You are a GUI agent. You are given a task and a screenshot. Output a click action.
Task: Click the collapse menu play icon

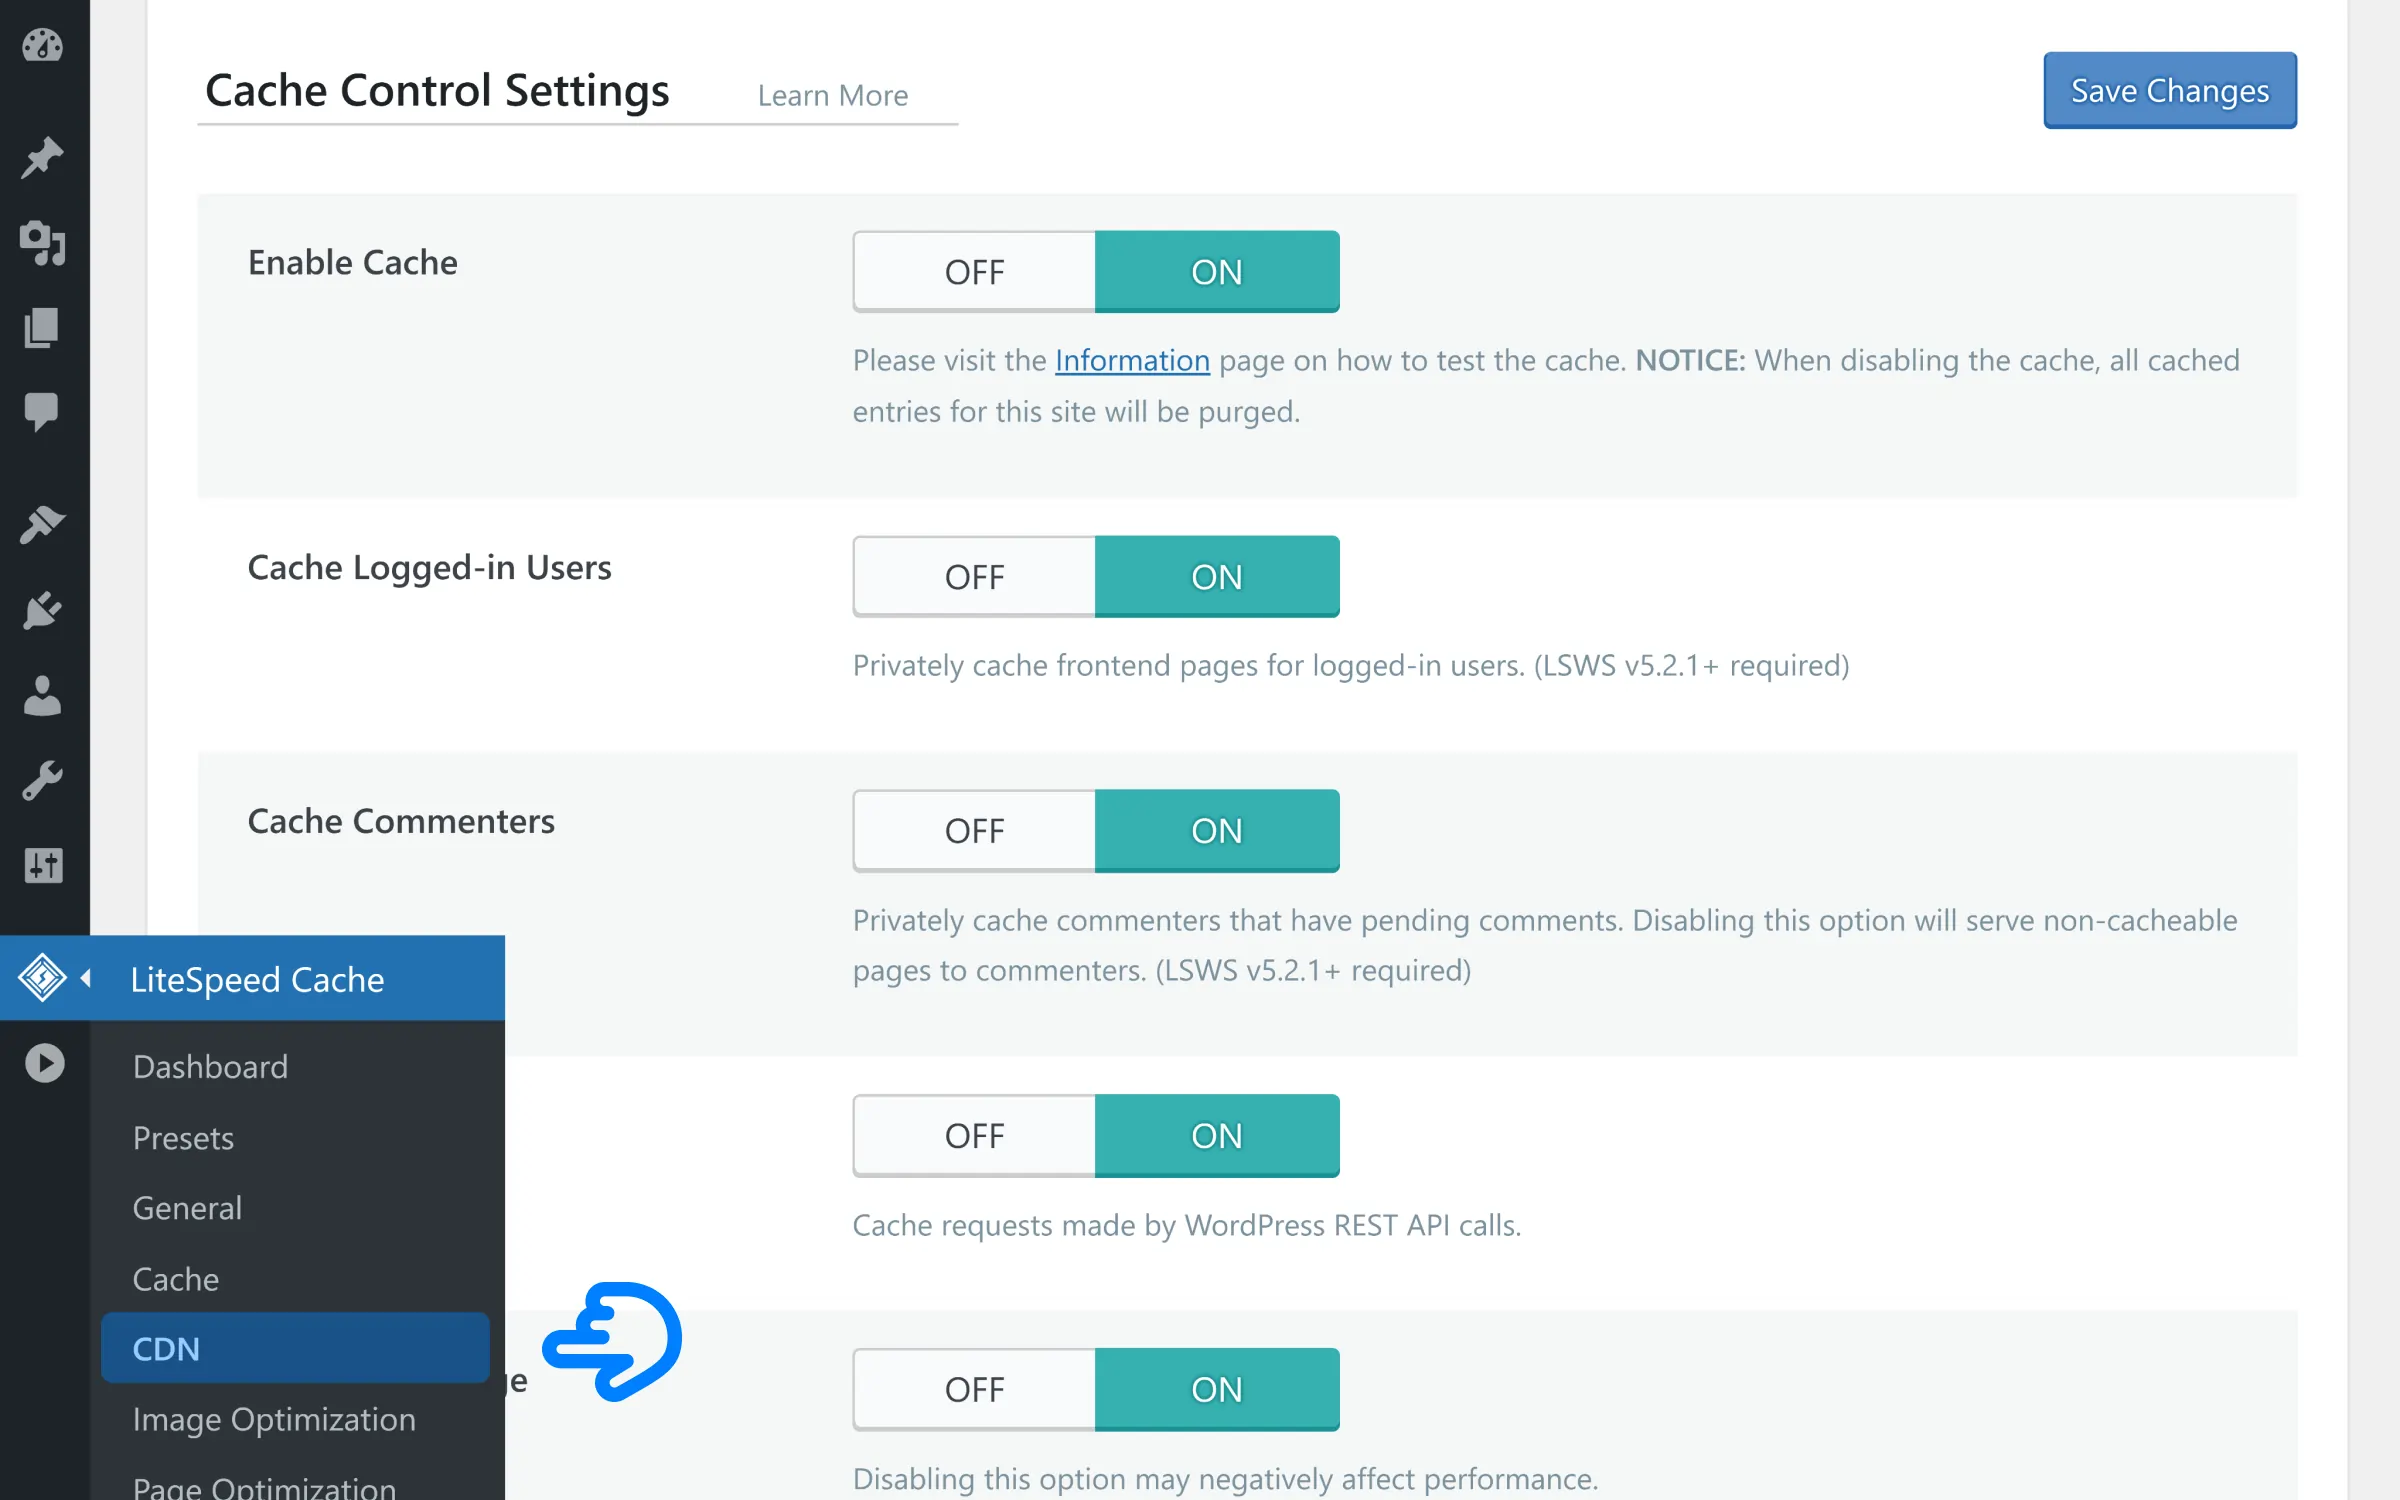point(45,1063)
